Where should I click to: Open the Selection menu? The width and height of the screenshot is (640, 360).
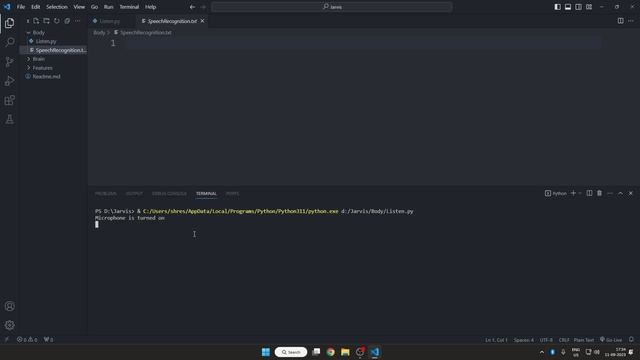[x=57, y=7]
